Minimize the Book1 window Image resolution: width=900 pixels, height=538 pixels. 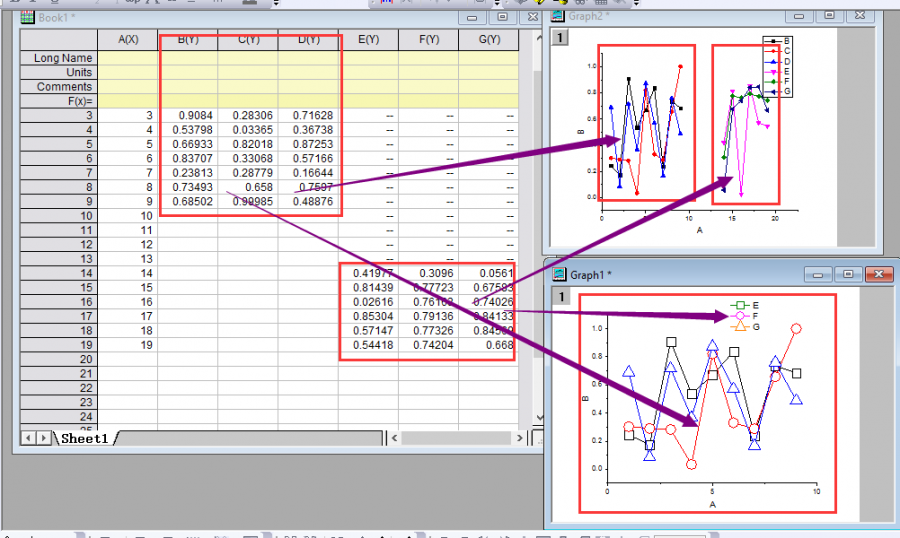pyautogui.click(x=472, y=17)
